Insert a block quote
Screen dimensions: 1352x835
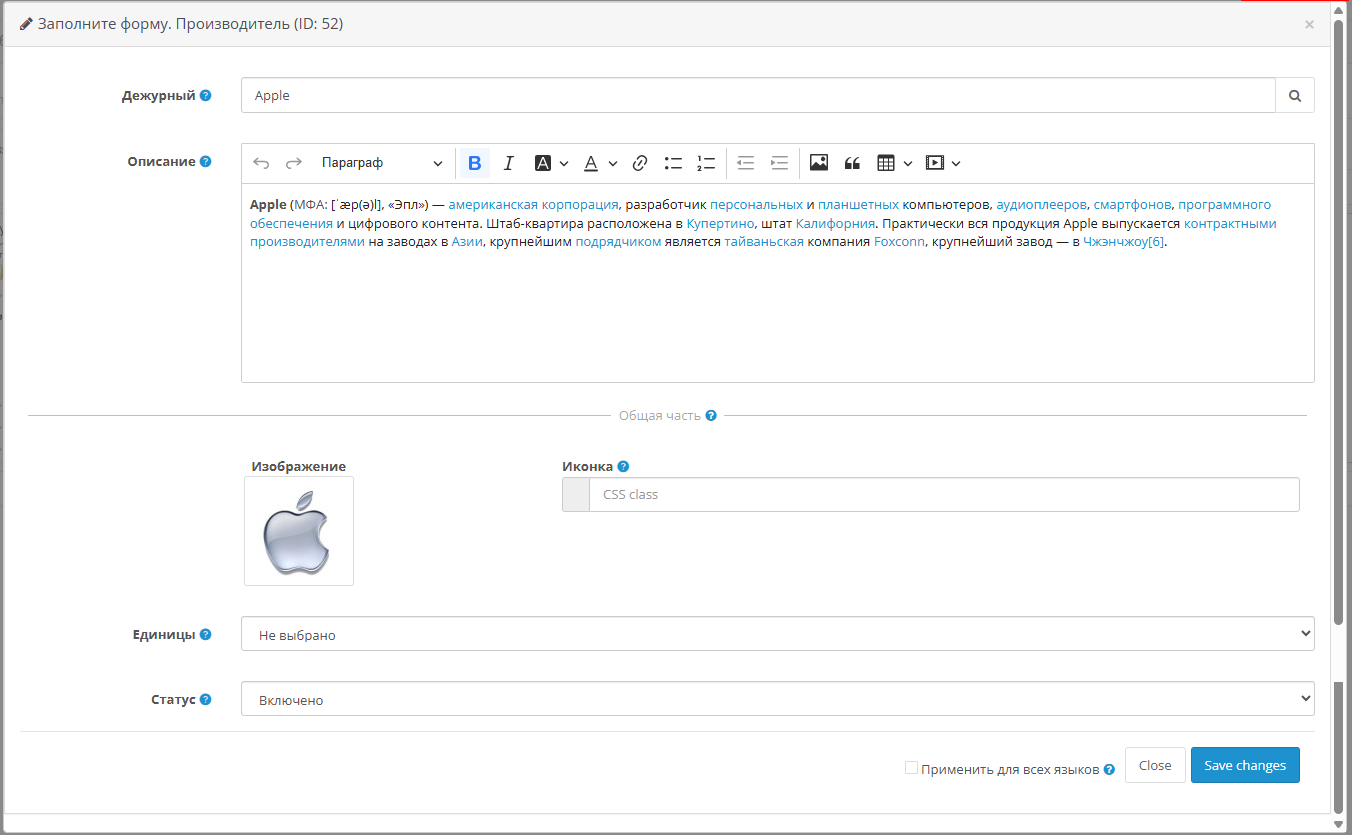click(853, 163)
